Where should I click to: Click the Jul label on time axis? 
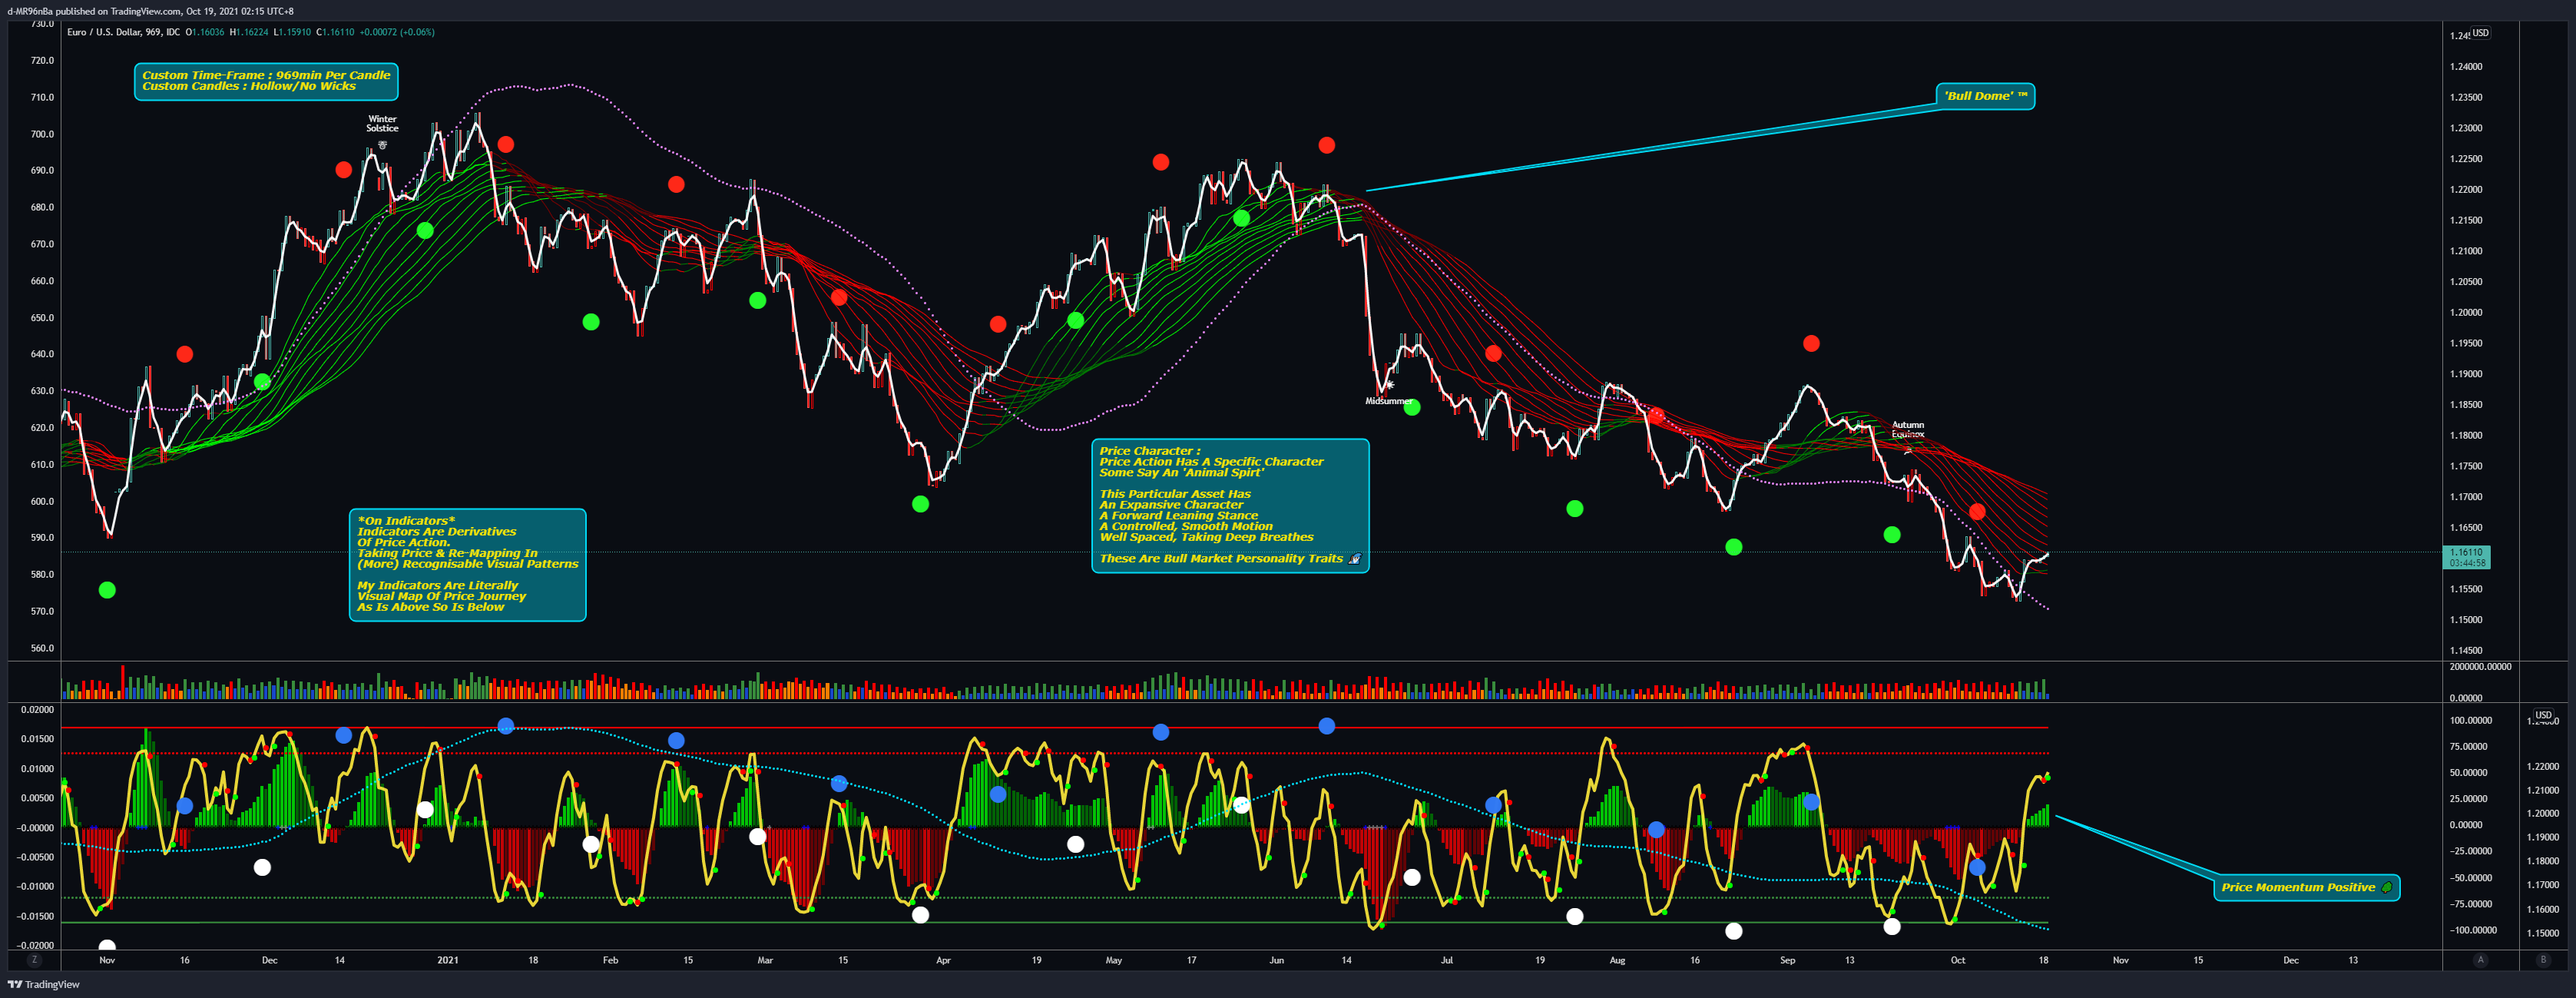tap(1446, 960)
